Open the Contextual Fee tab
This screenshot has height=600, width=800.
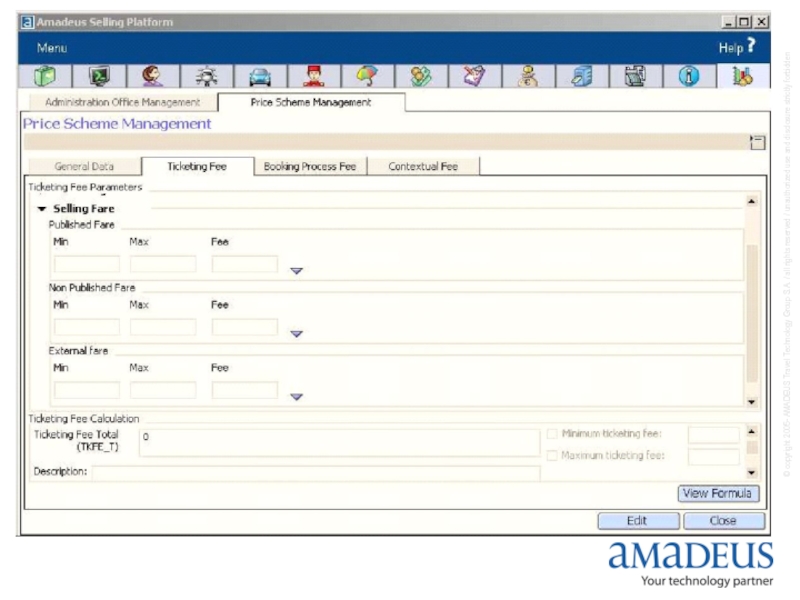tap(423, 166)
